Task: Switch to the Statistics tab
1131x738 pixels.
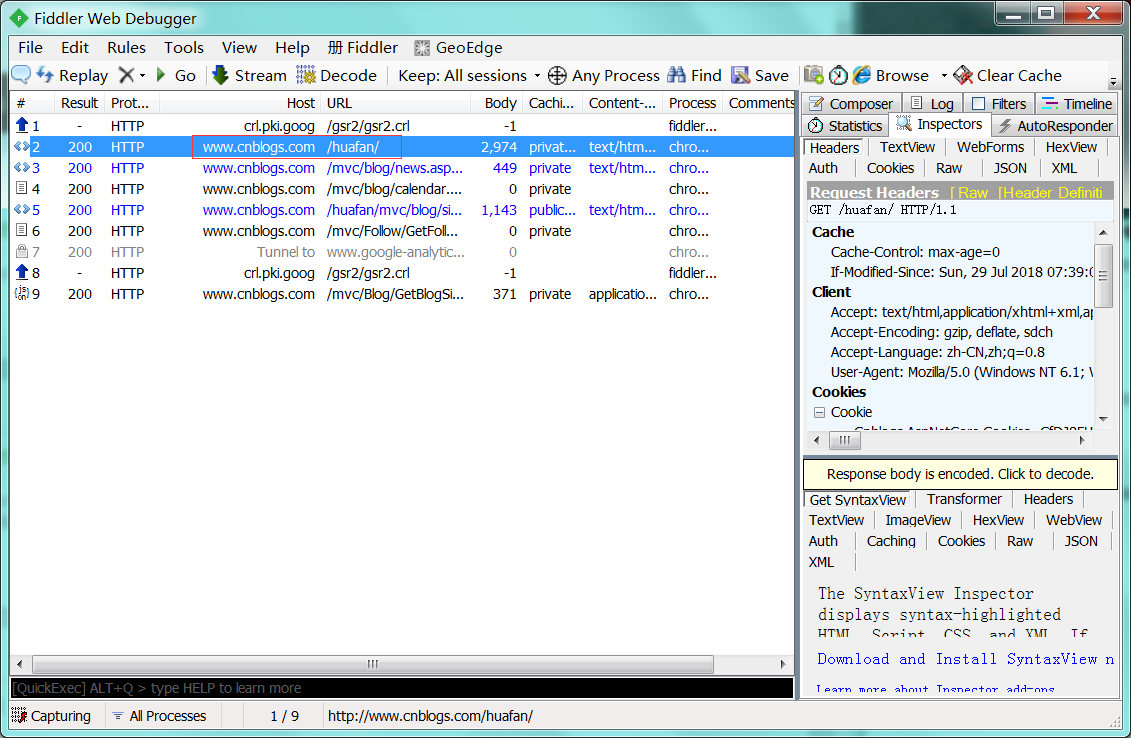Action: coord(845,126)
